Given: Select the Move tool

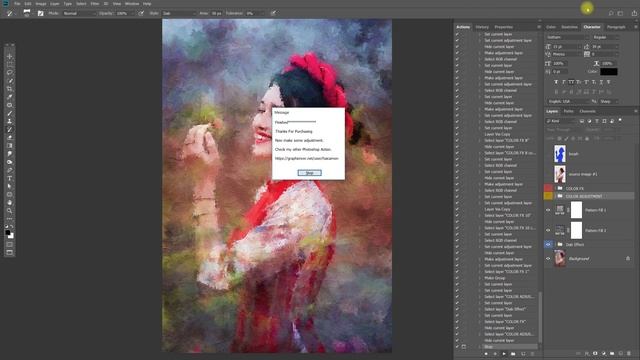Looking at the screenshot, I should (9, 56).
